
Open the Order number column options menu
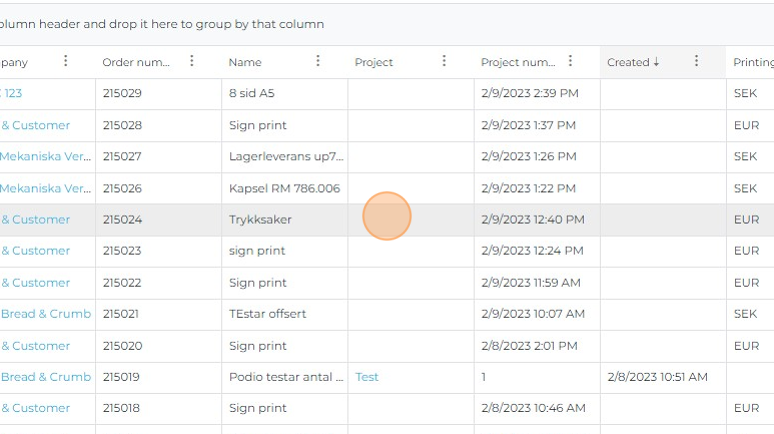click(x=192, y=61)
